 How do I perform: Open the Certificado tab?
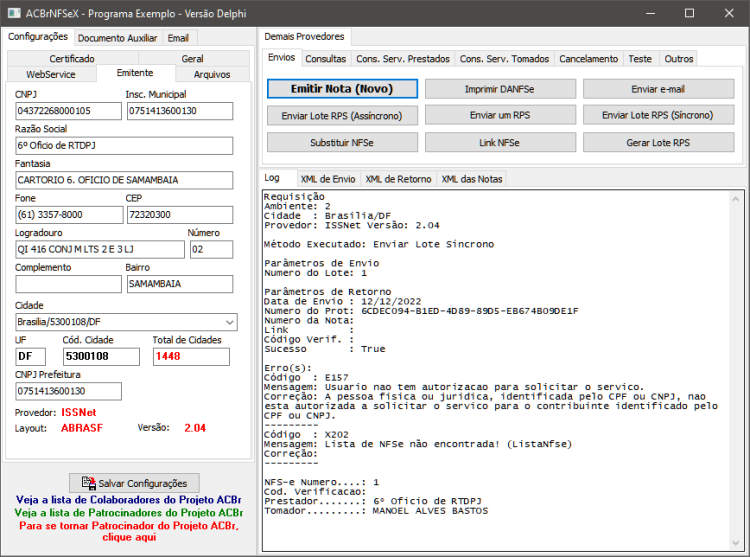72,58
